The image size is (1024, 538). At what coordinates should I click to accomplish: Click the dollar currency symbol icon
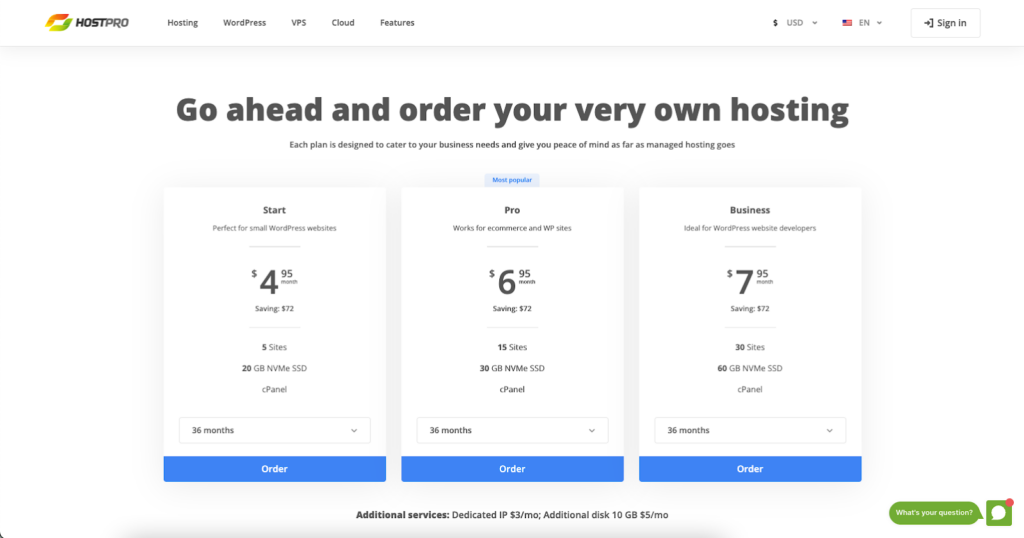click(775, 23)
